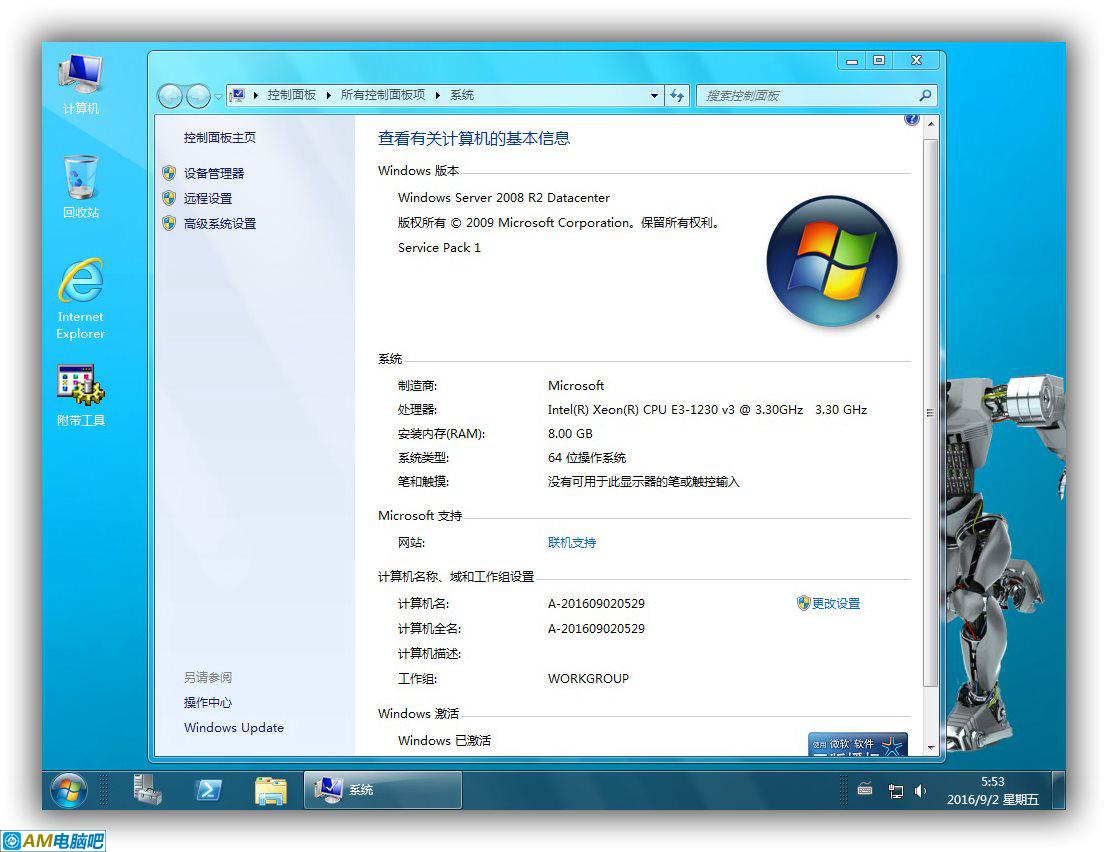
Task: Click 更改设置 to change computer name
Action: pos(836,603)
